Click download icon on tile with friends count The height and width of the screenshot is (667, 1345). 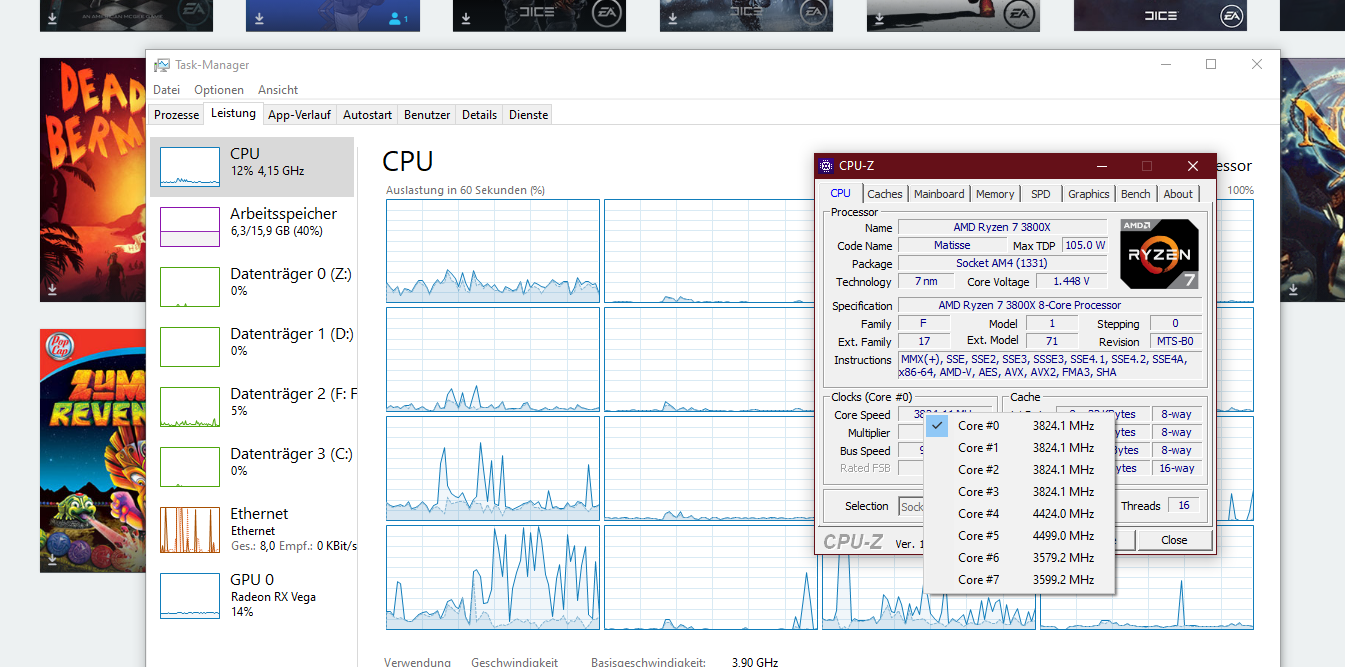click(259, 19)
